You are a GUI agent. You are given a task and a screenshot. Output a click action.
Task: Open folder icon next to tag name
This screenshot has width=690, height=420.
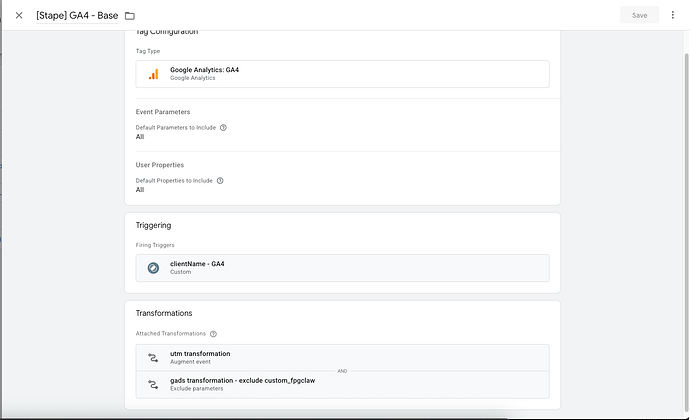pos(129,16)
